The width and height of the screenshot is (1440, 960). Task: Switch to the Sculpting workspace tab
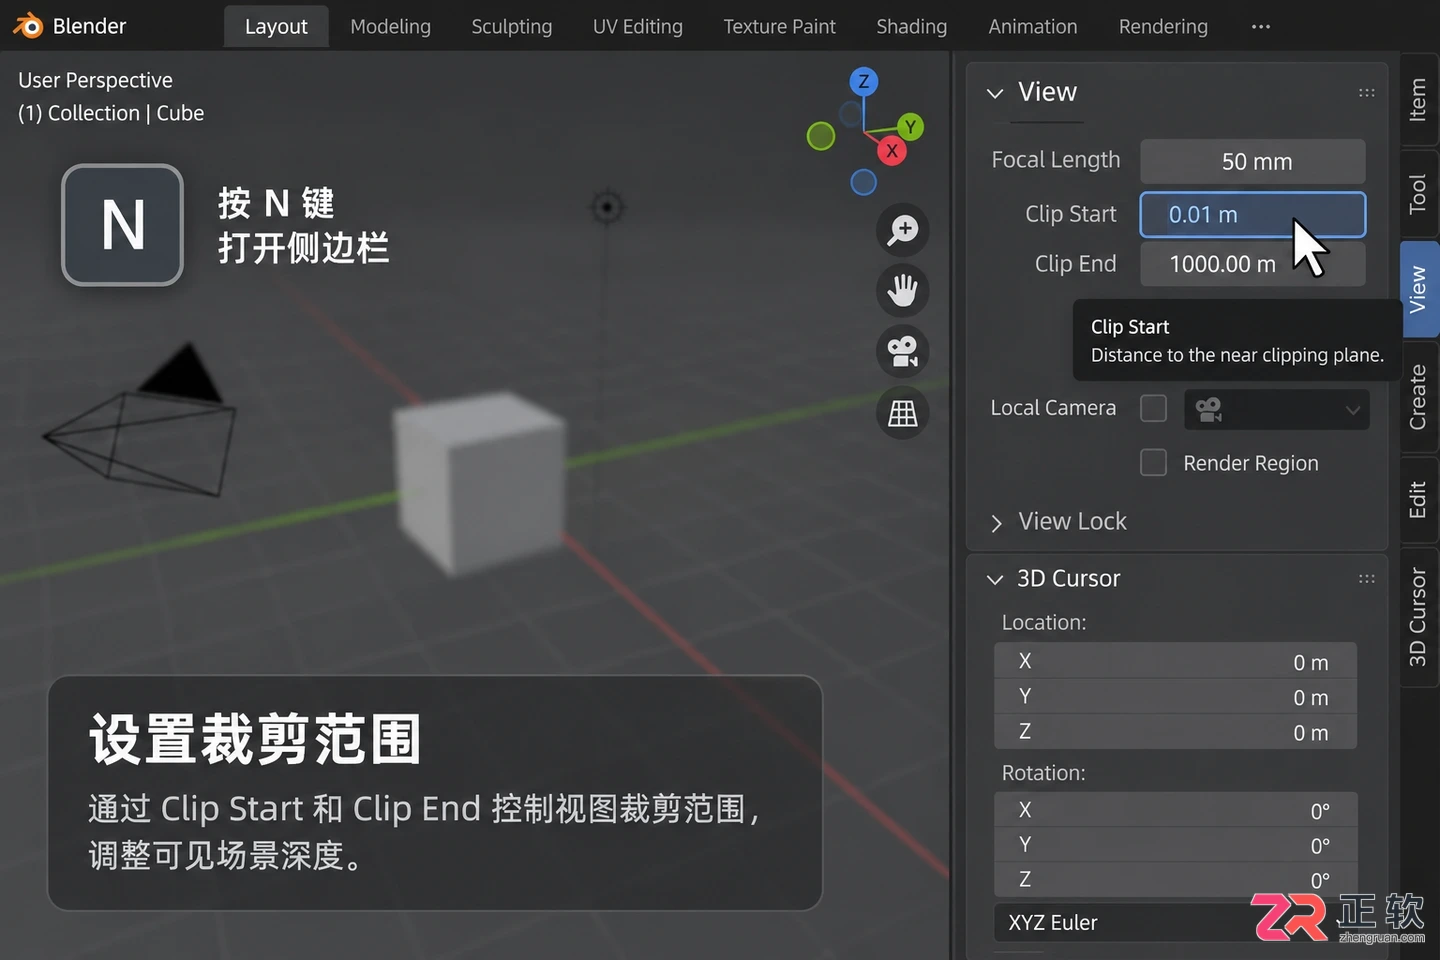512,27
